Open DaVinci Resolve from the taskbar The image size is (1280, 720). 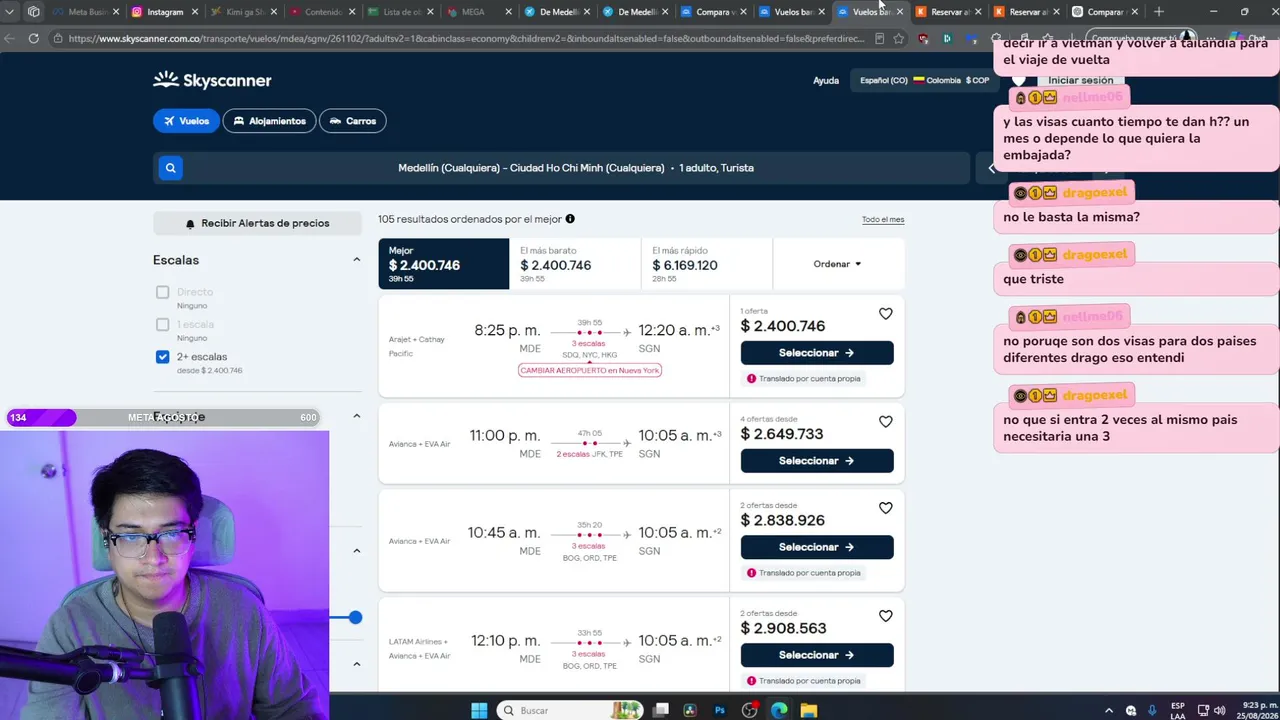tap(689, 710)
